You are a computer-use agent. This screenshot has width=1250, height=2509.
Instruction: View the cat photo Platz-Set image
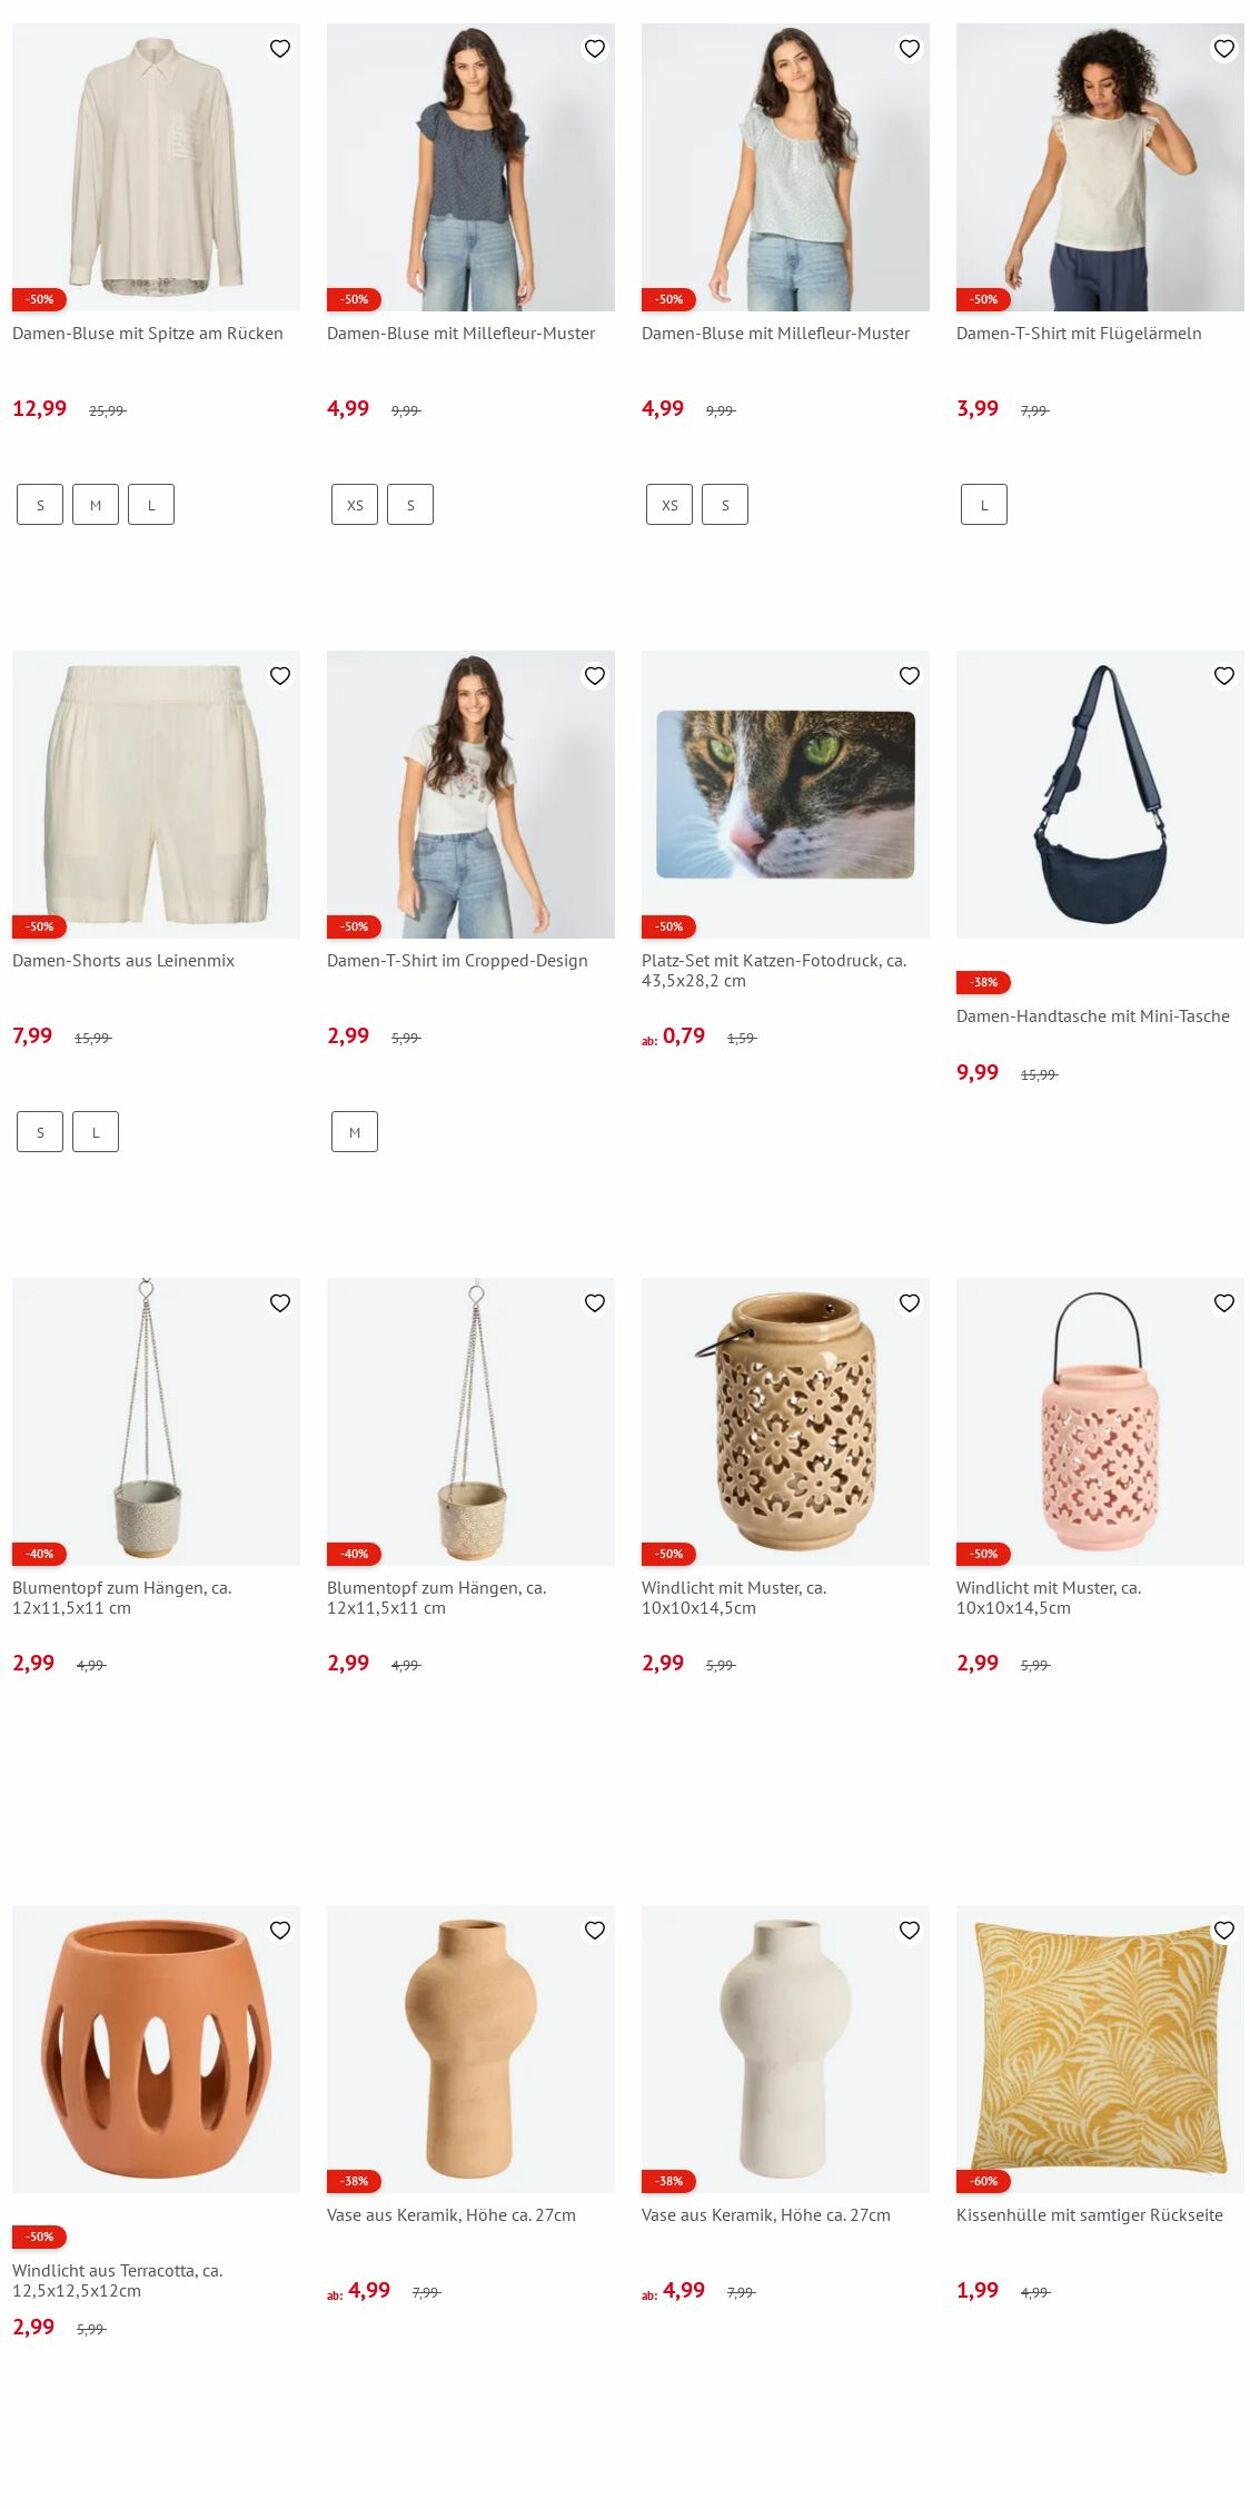point(785,795)
